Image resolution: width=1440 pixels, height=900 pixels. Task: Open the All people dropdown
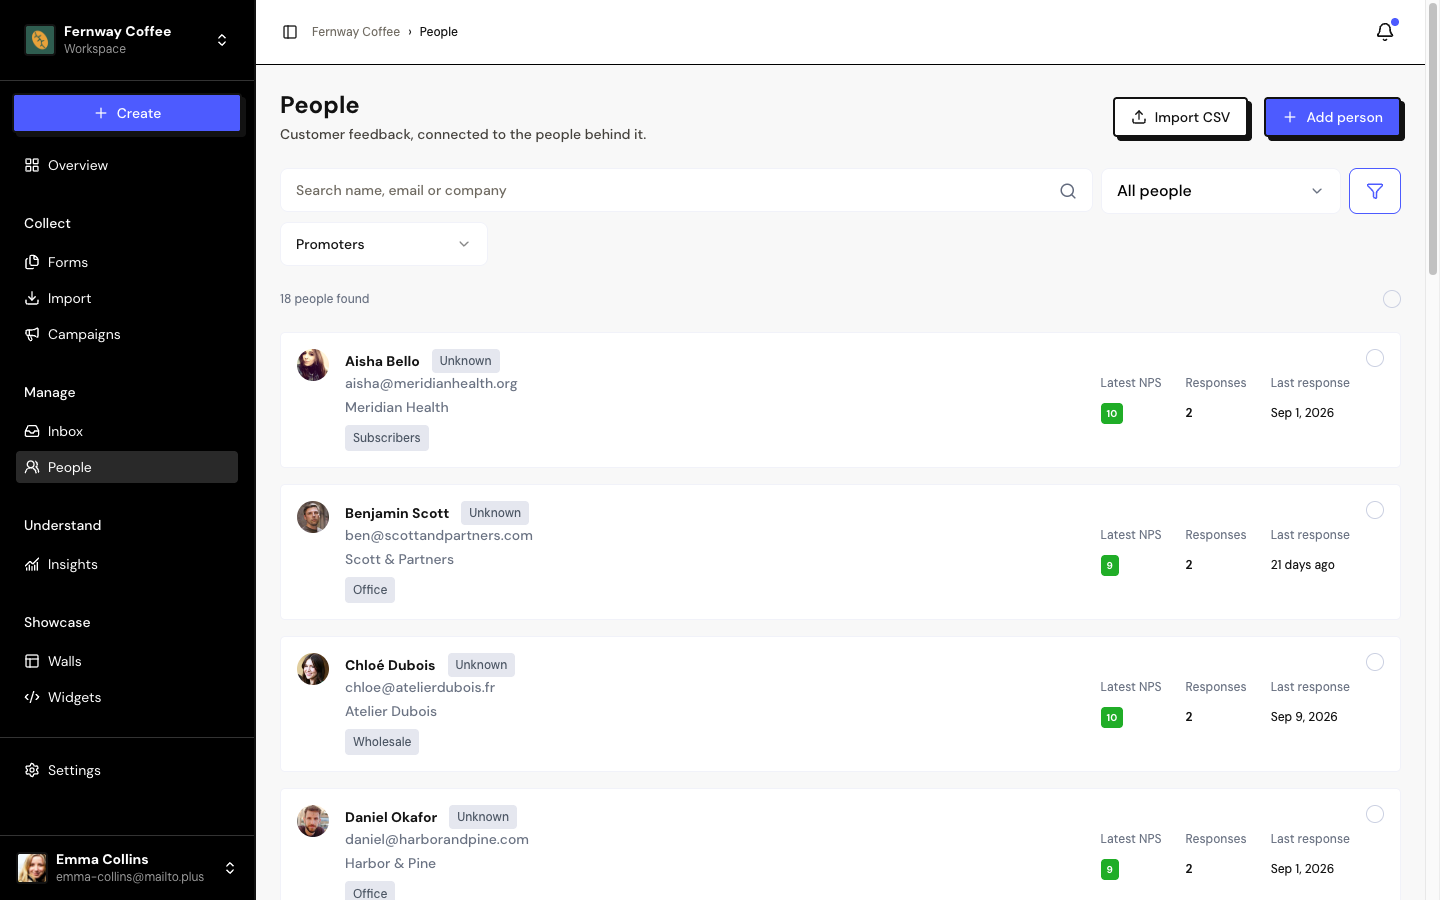(x=1221, y=191)
